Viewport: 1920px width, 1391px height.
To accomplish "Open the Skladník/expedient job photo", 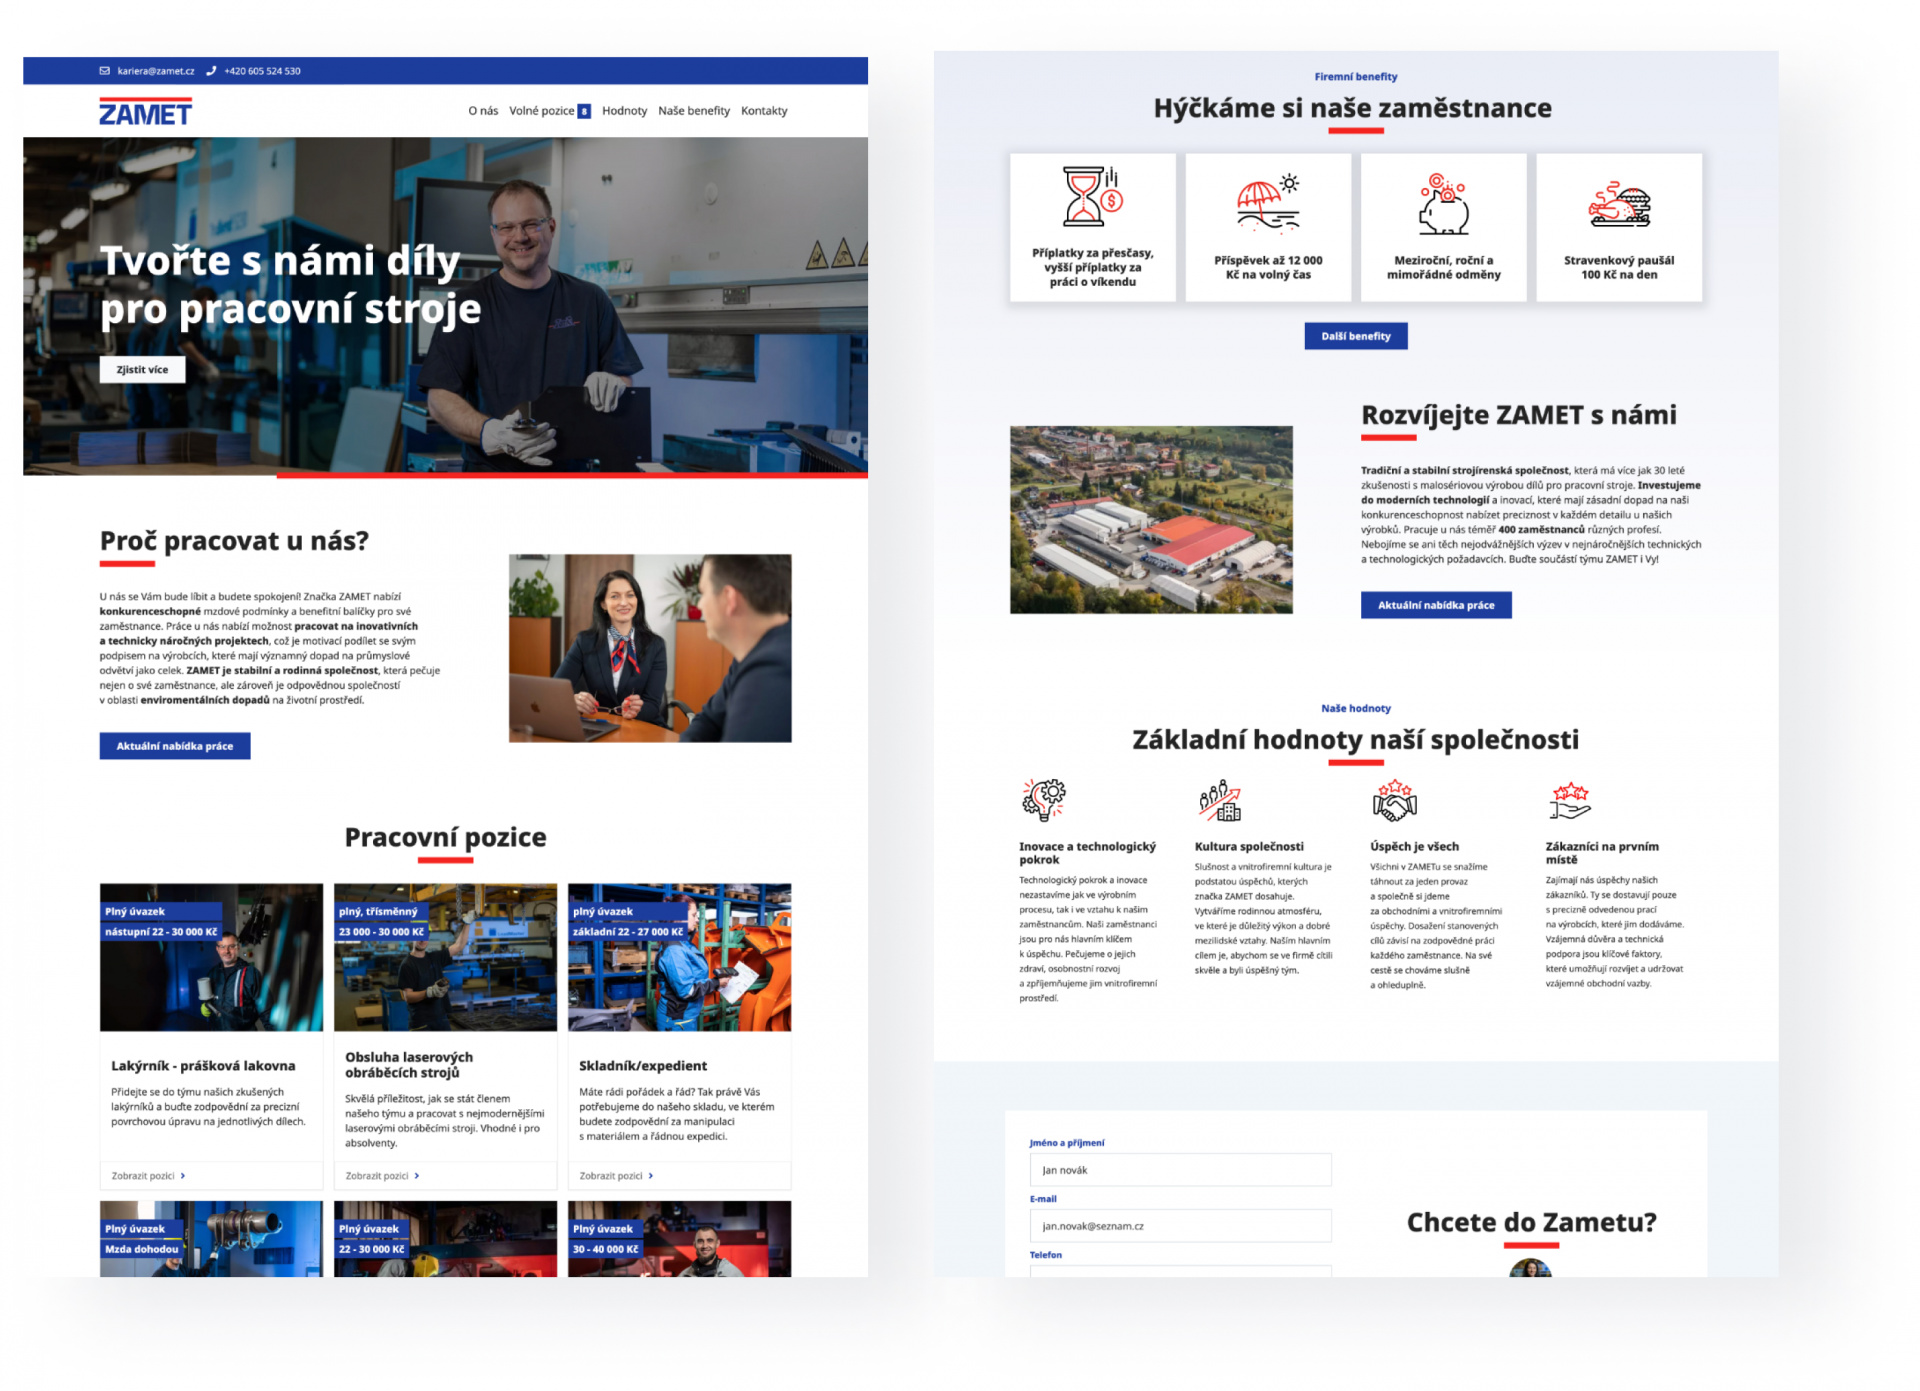I will pos(679,957).
